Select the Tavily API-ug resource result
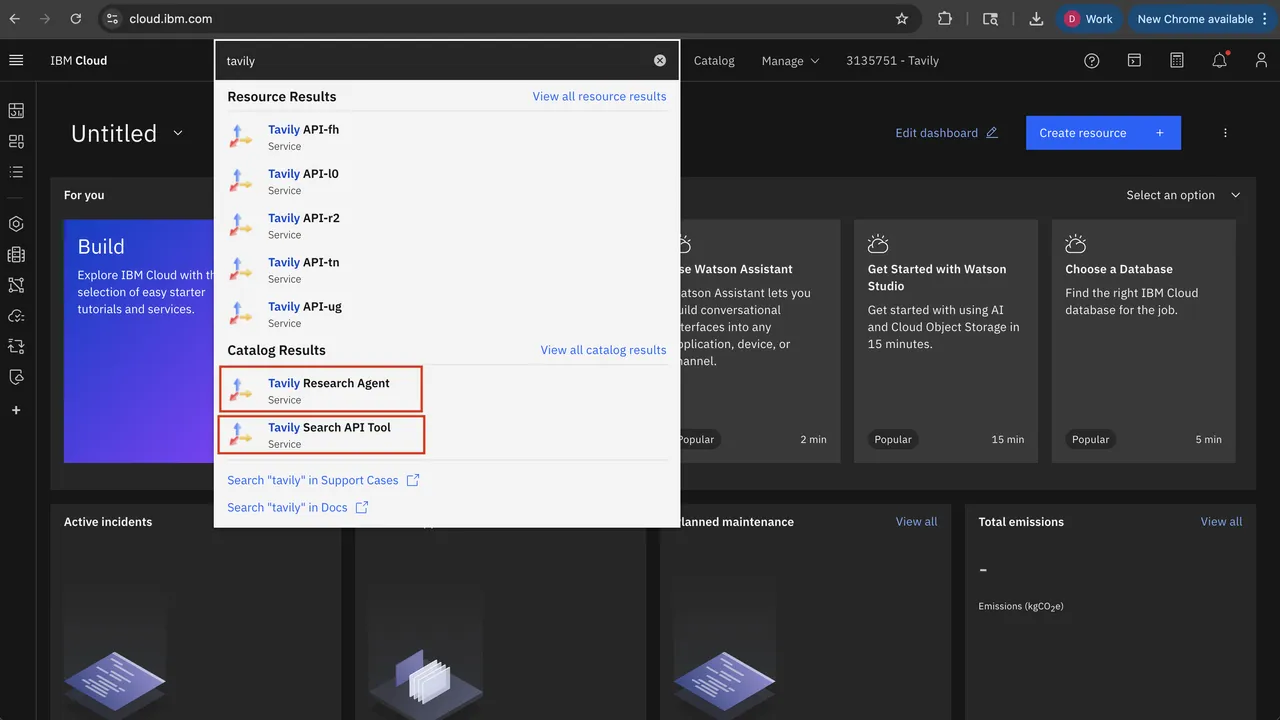Viewport: 1280px width, 720px height. (447, 313)
